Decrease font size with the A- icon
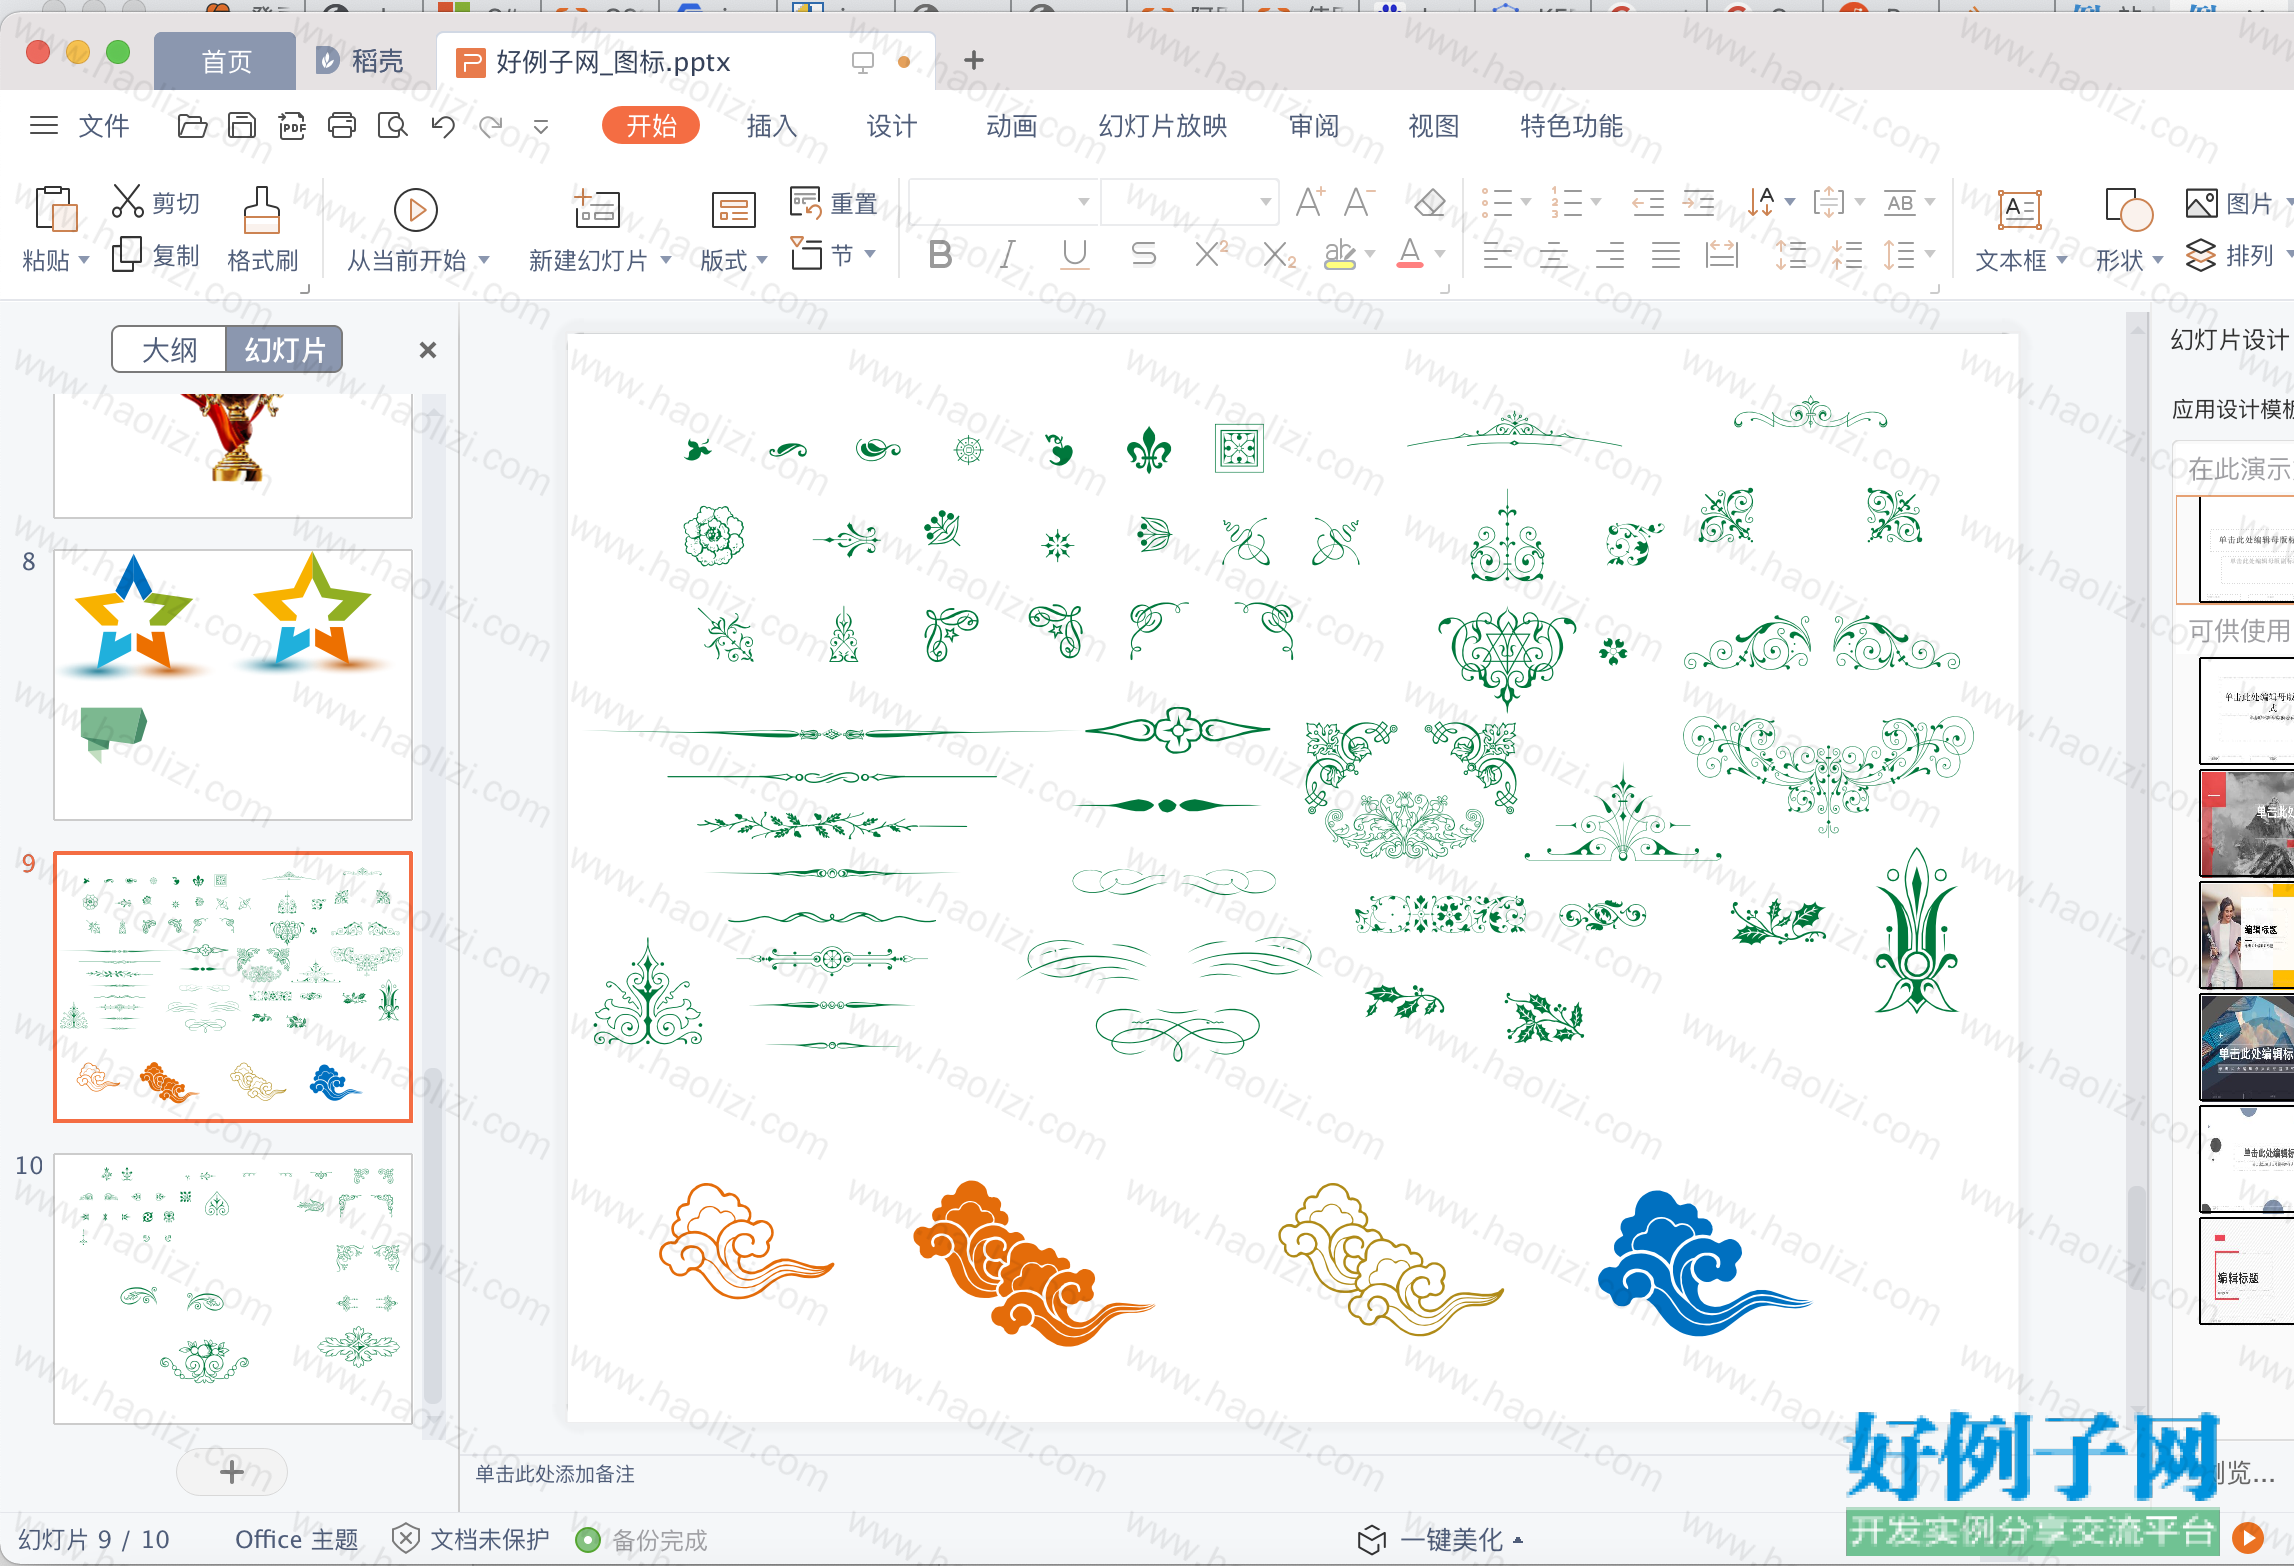Screen dimensions: 2294x1566 (x=1359, y=202)
